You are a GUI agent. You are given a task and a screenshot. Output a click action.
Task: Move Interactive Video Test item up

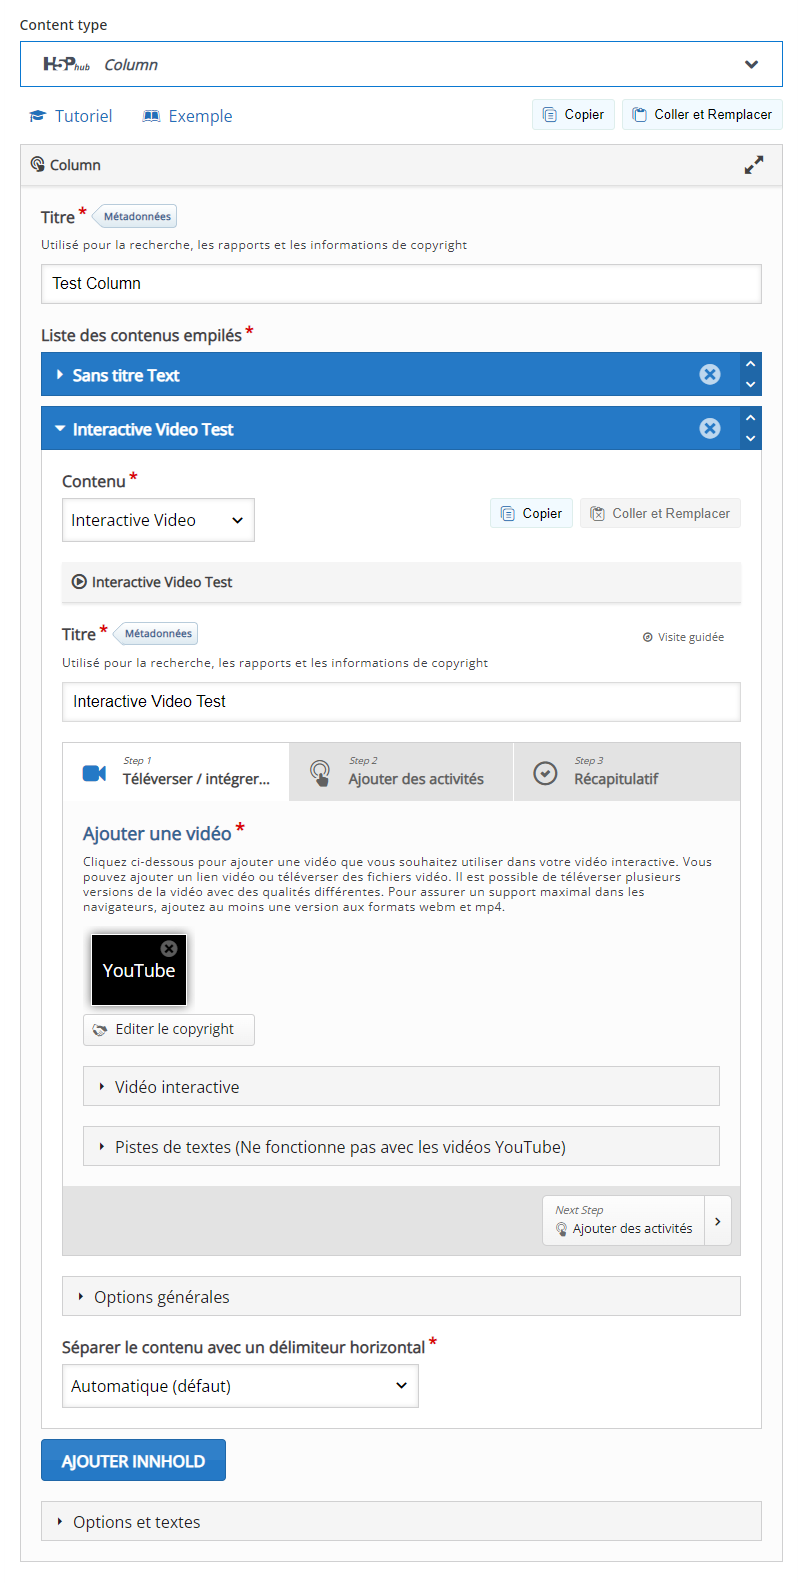pyautogui.click(x=751, y=418)
